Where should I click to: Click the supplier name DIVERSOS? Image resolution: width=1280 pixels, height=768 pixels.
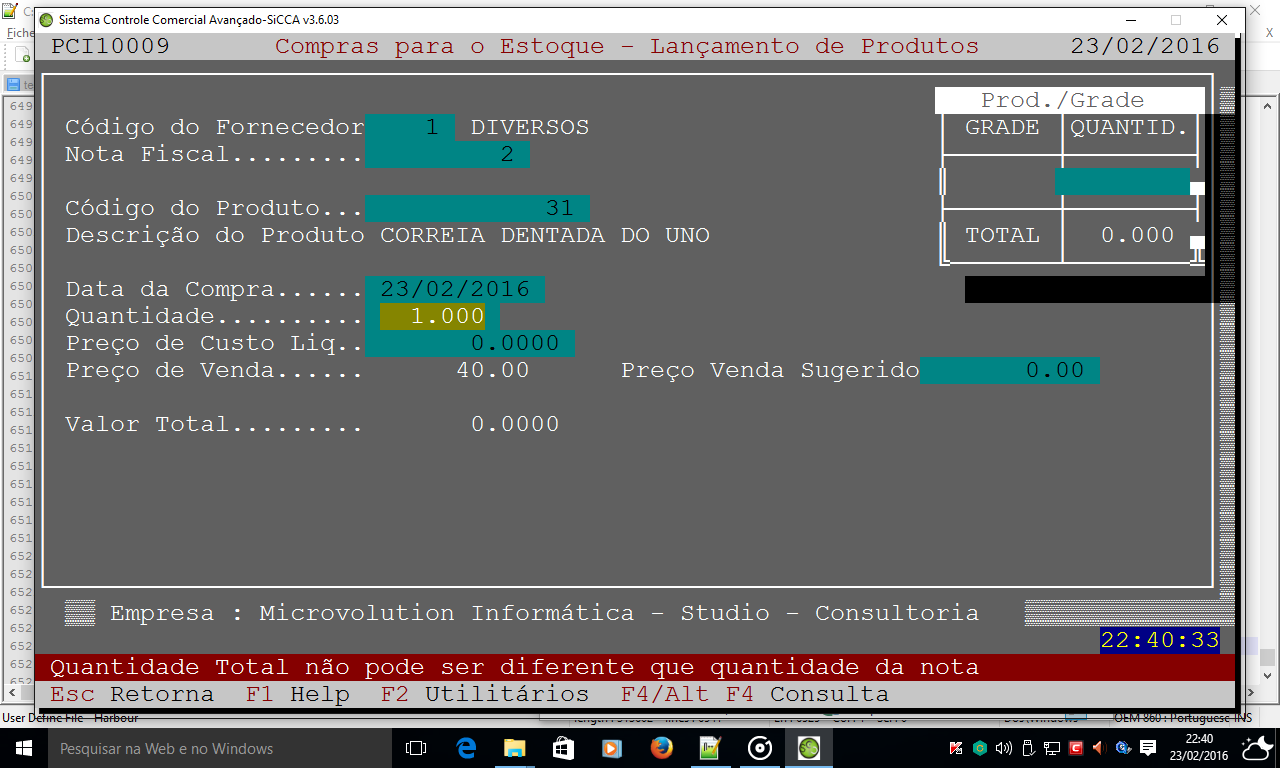click(x=530, y=128)
